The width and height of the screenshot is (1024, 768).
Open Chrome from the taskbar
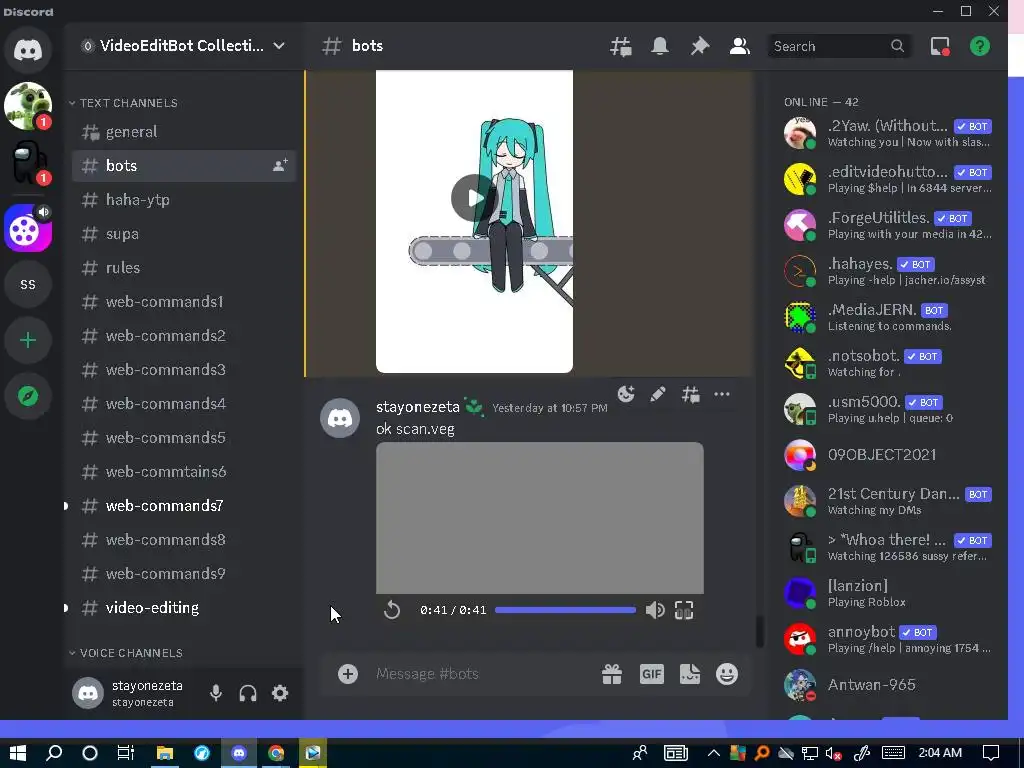tap(276, 753)
